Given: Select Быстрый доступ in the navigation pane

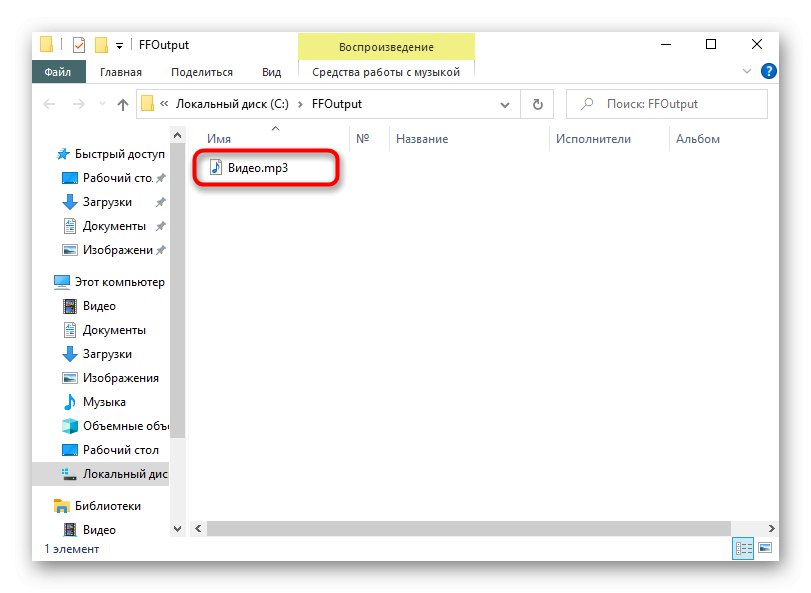Looking at the screenshot, I should pyautogui.click(x=111, y=154).
